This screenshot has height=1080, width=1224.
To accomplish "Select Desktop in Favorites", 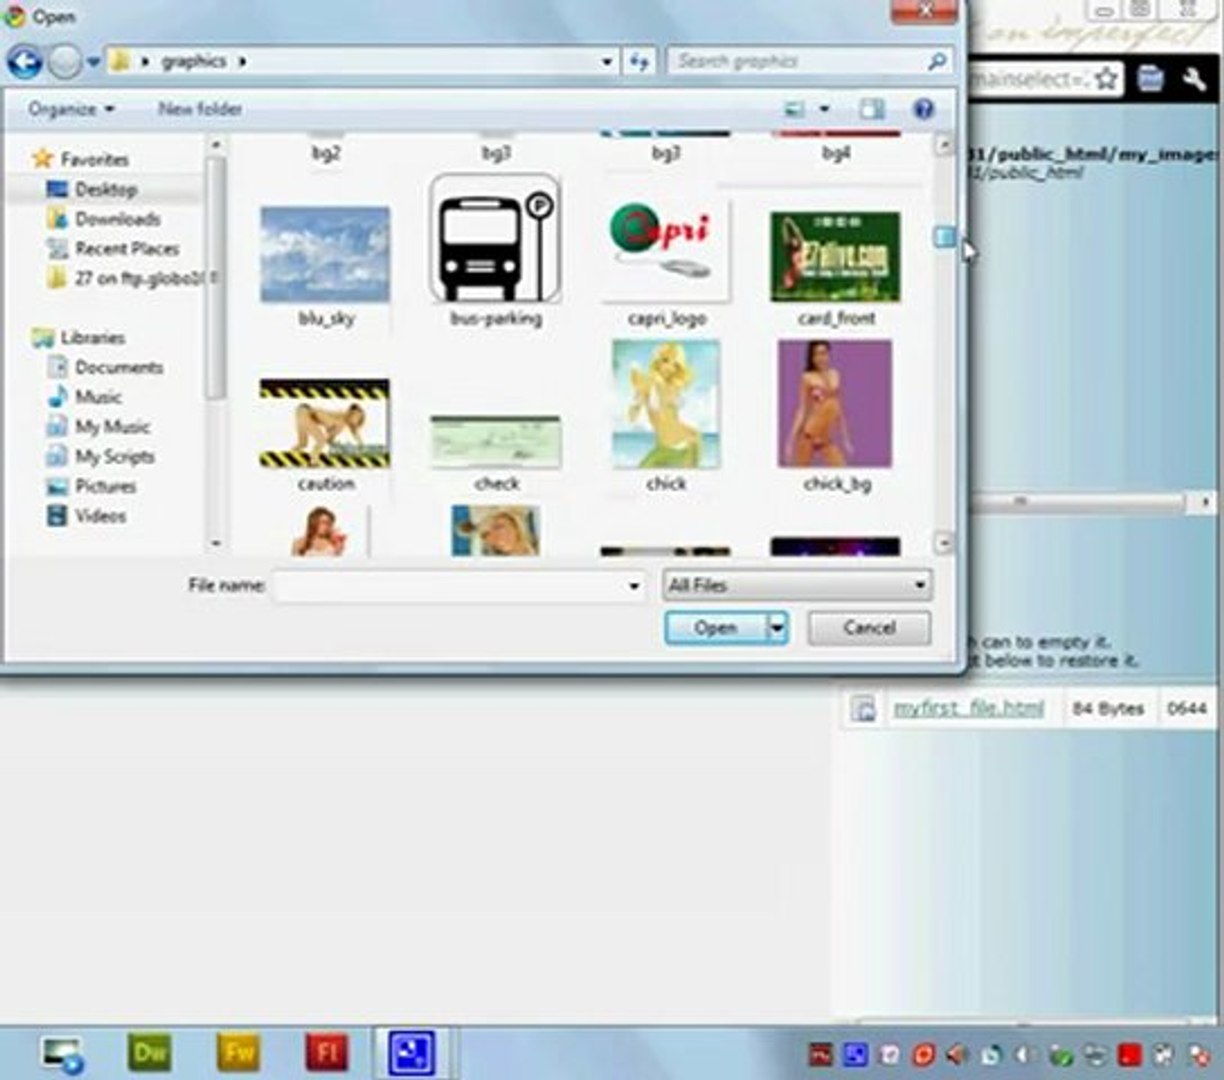I will coord(92,189).
